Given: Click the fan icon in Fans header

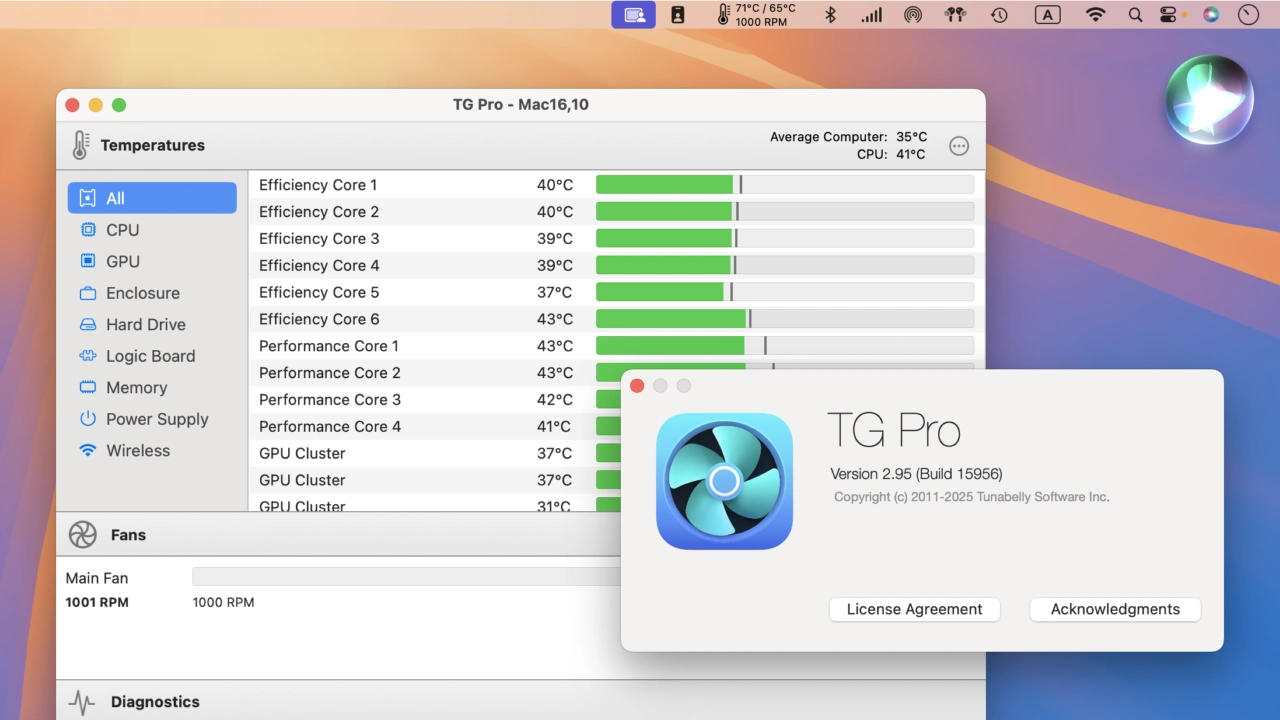Looking at the screenshot, I should pos(82,535).
